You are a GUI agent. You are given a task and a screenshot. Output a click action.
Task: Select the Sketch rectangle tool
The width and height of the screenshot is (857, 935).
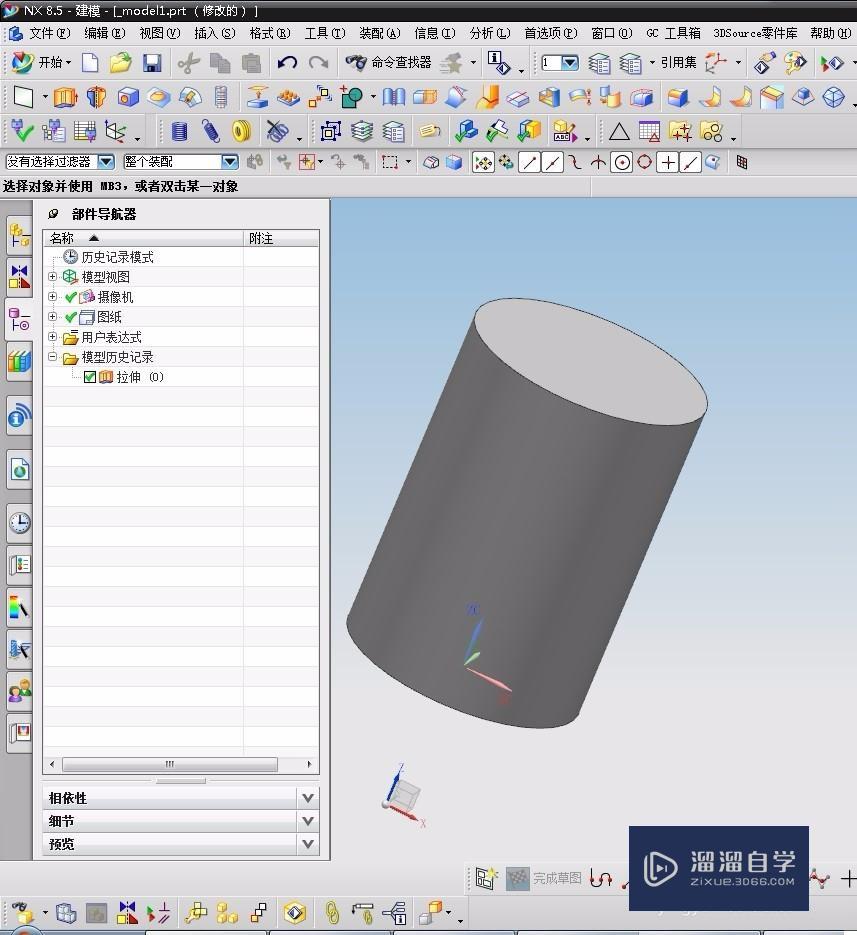[x=23, y=97]
